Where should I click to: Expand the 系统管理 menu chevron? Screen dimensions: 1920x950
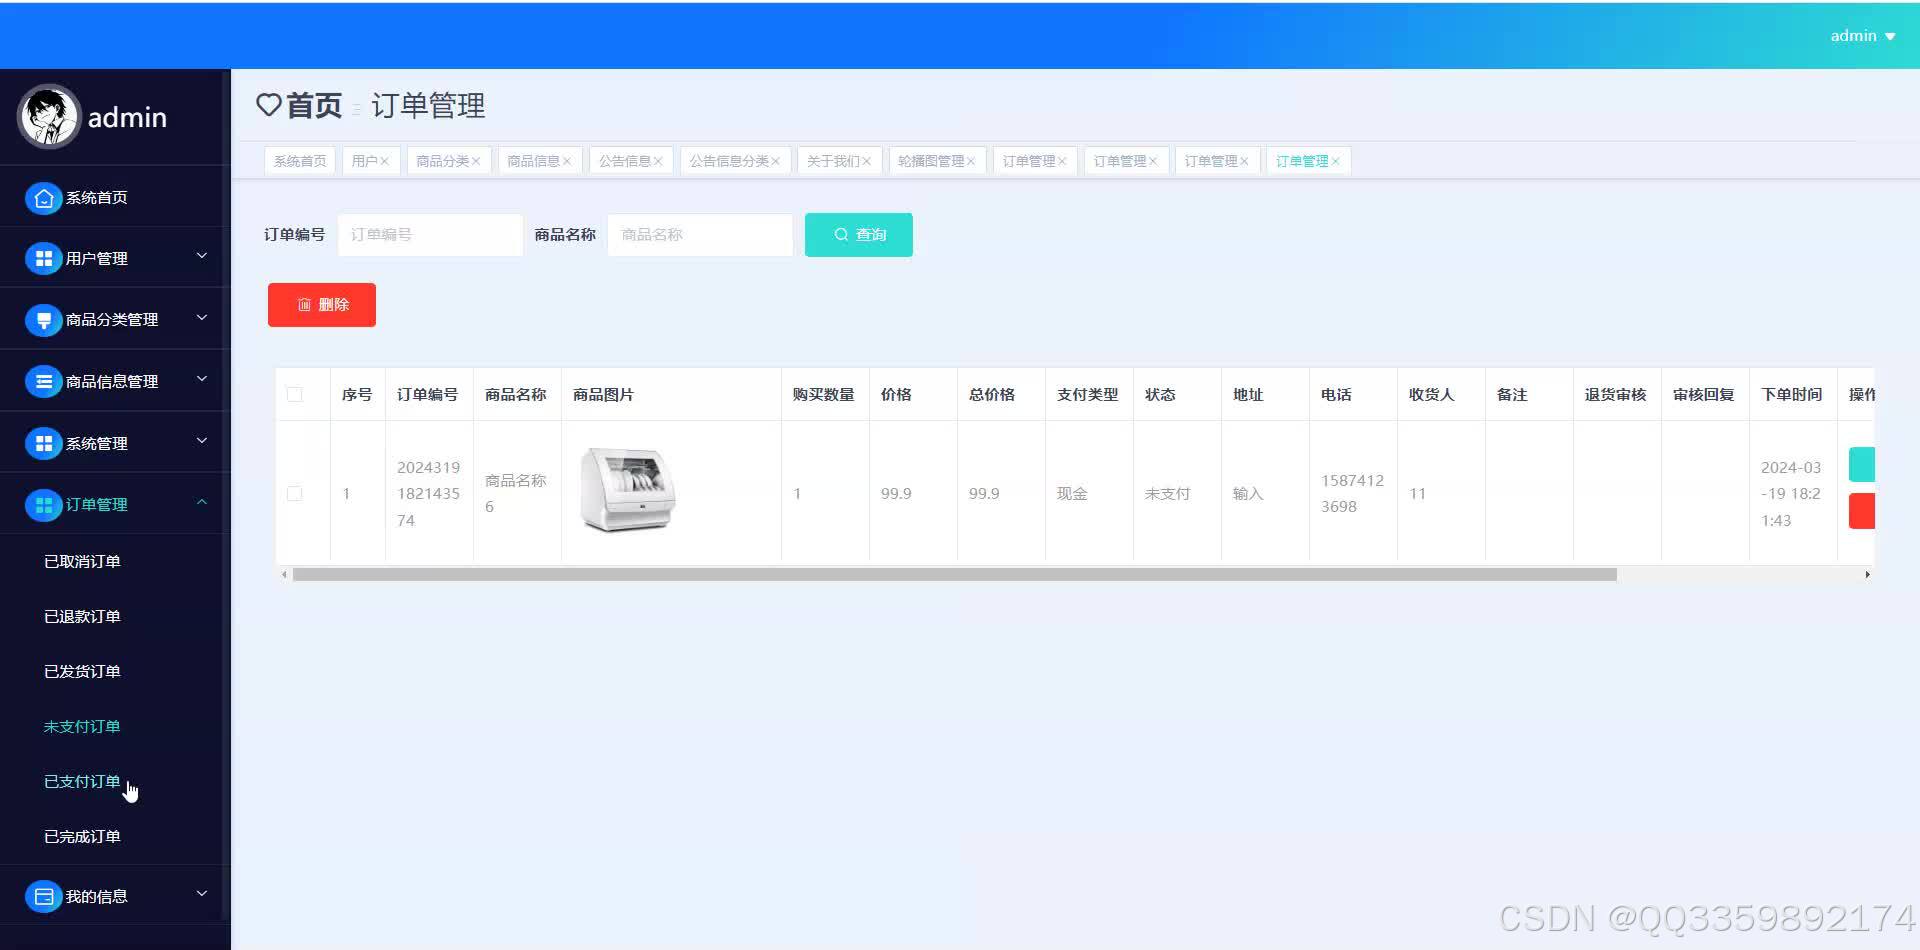tap(202, 441)
